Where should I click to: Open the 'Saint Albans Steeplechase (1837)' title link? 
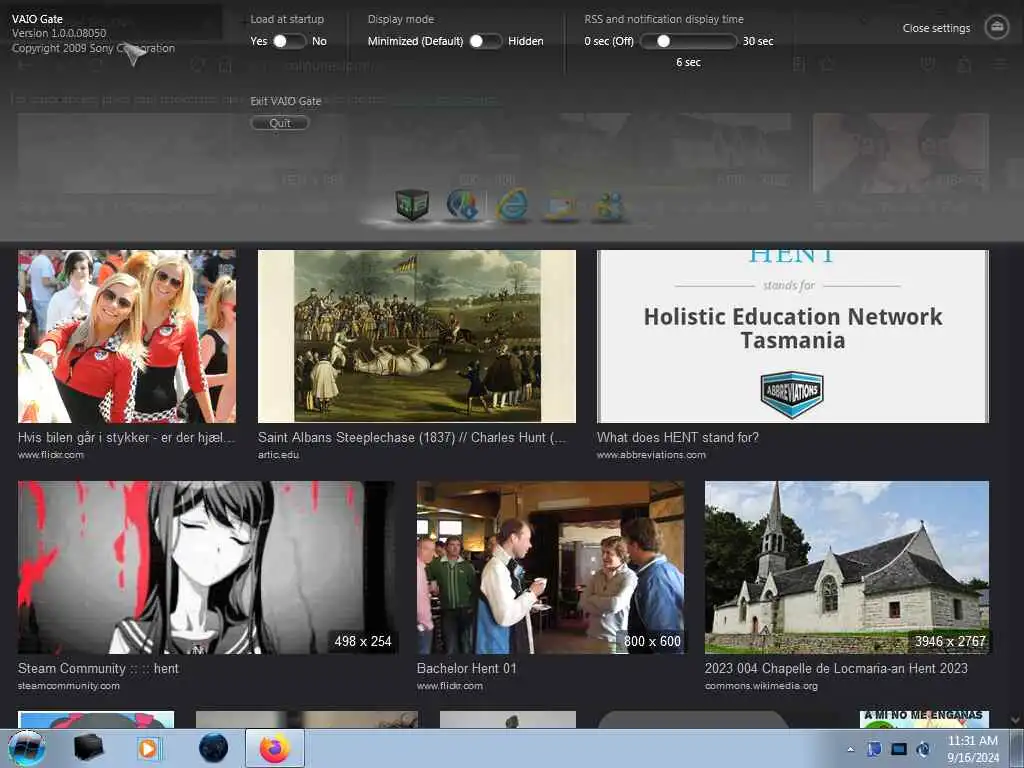click(412, 438)
